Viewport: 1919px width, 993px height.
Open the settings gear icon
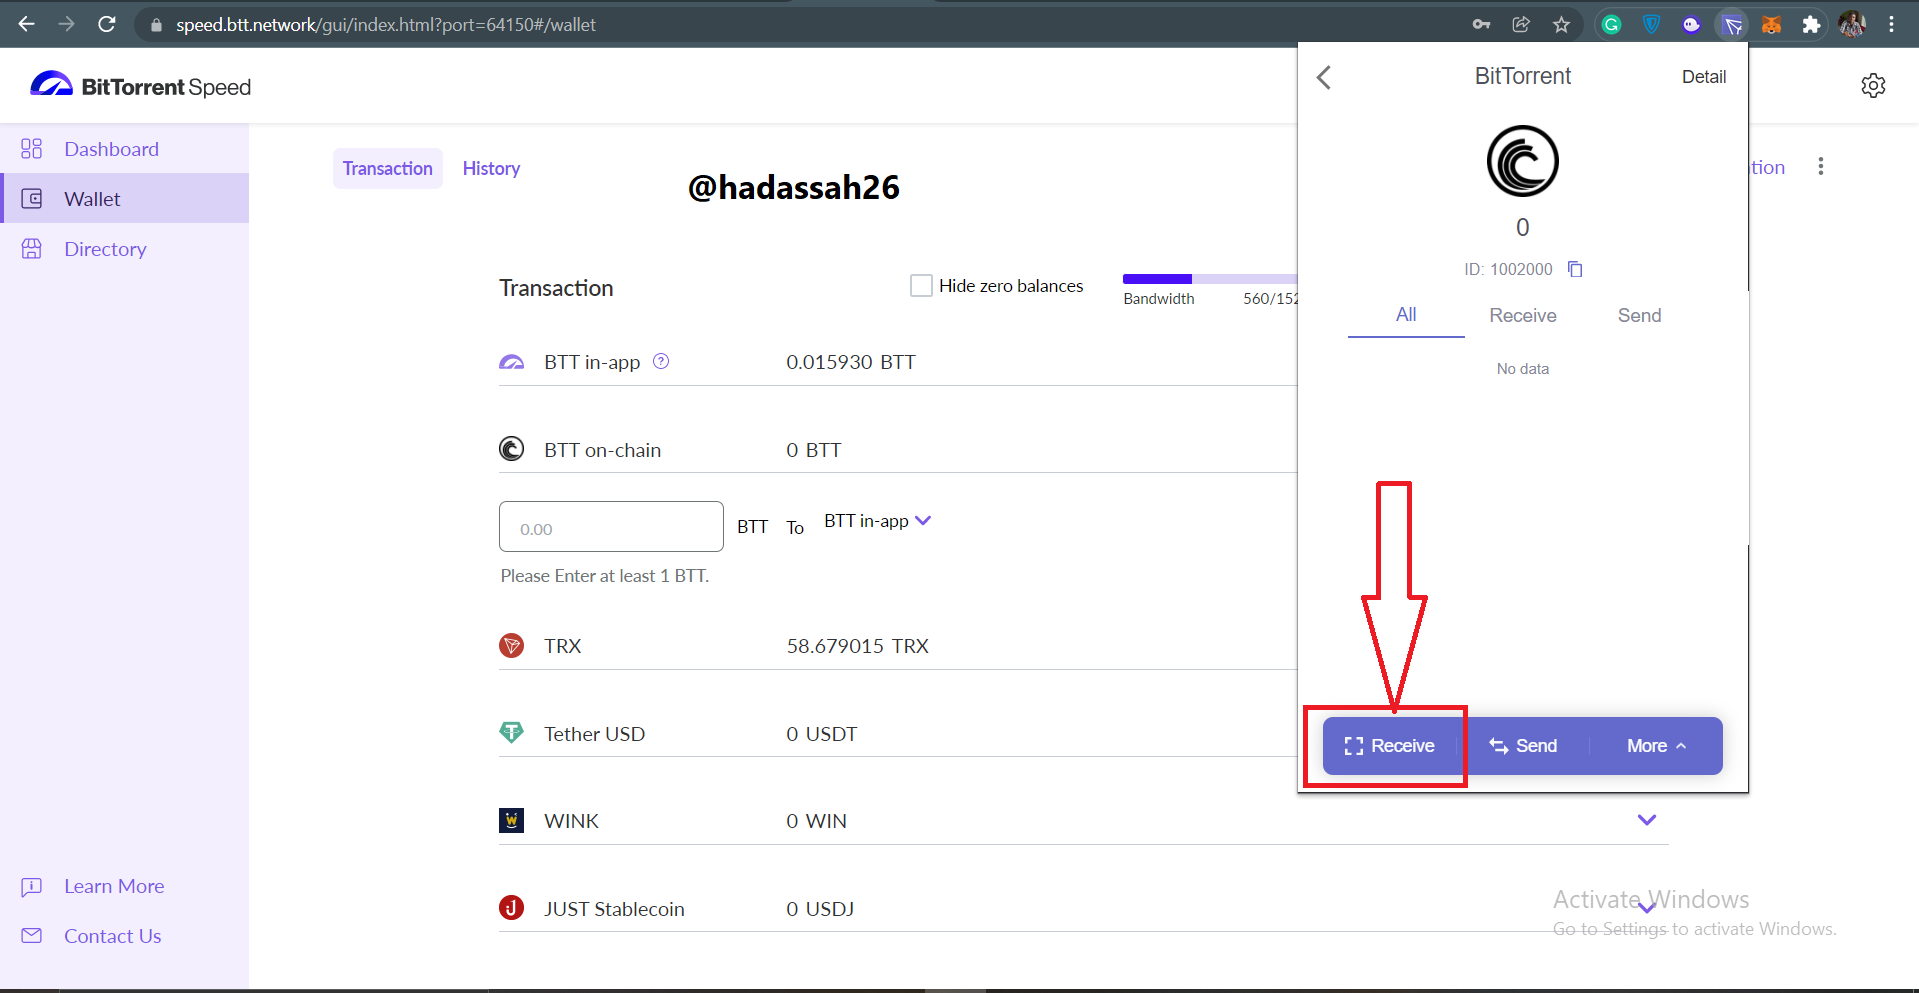click(1873, 86)
